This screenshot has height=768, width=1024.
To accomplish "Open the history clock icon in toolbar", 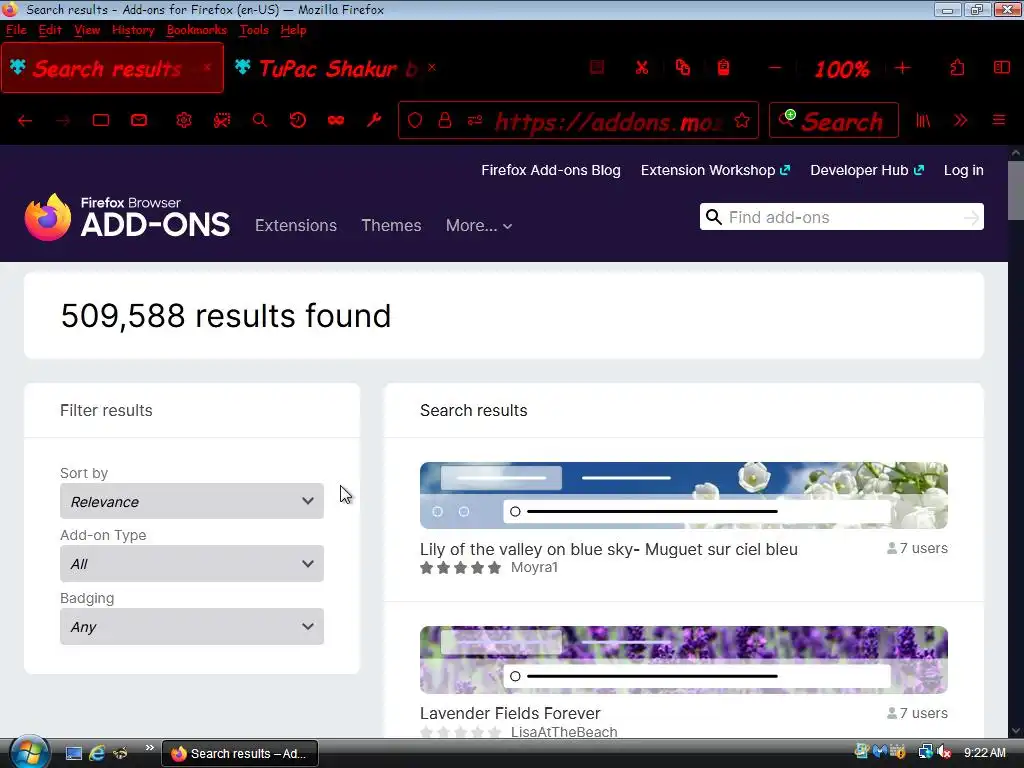I will tap(298, 120).
